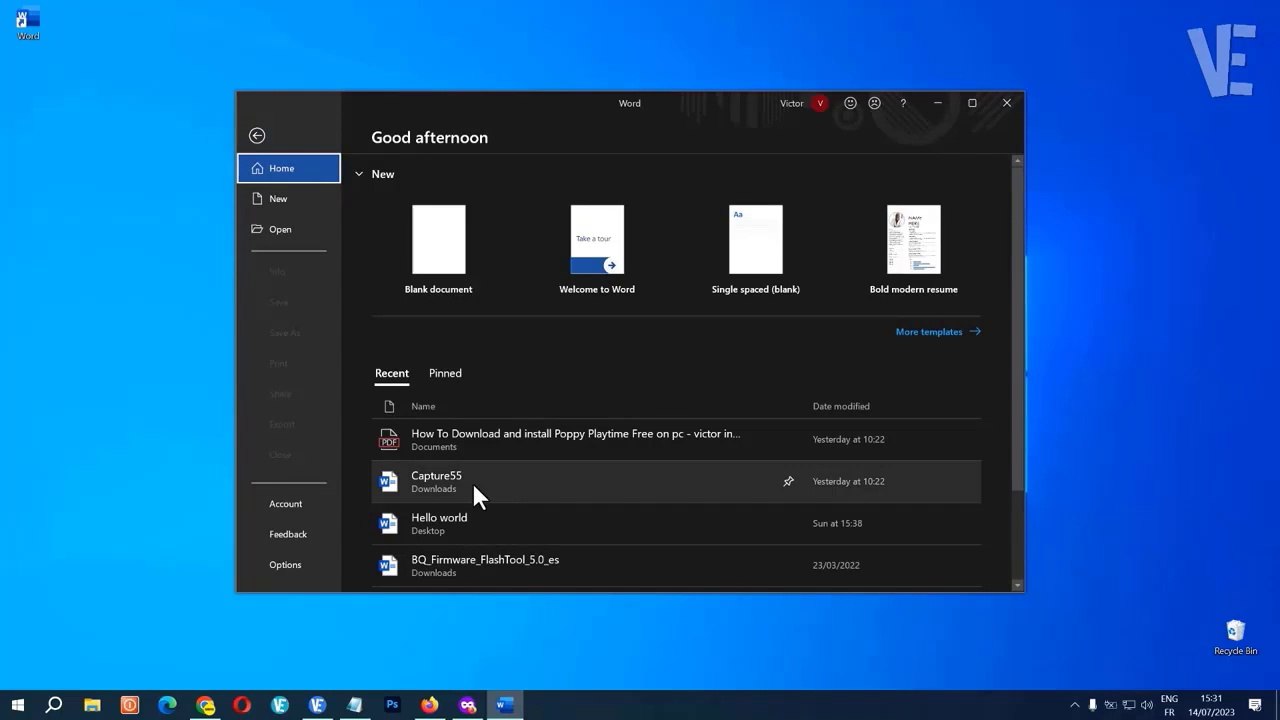Viewport: 1280px width, 720px height.
Task: Collapse the New templates section
Action: click(359, 174)
